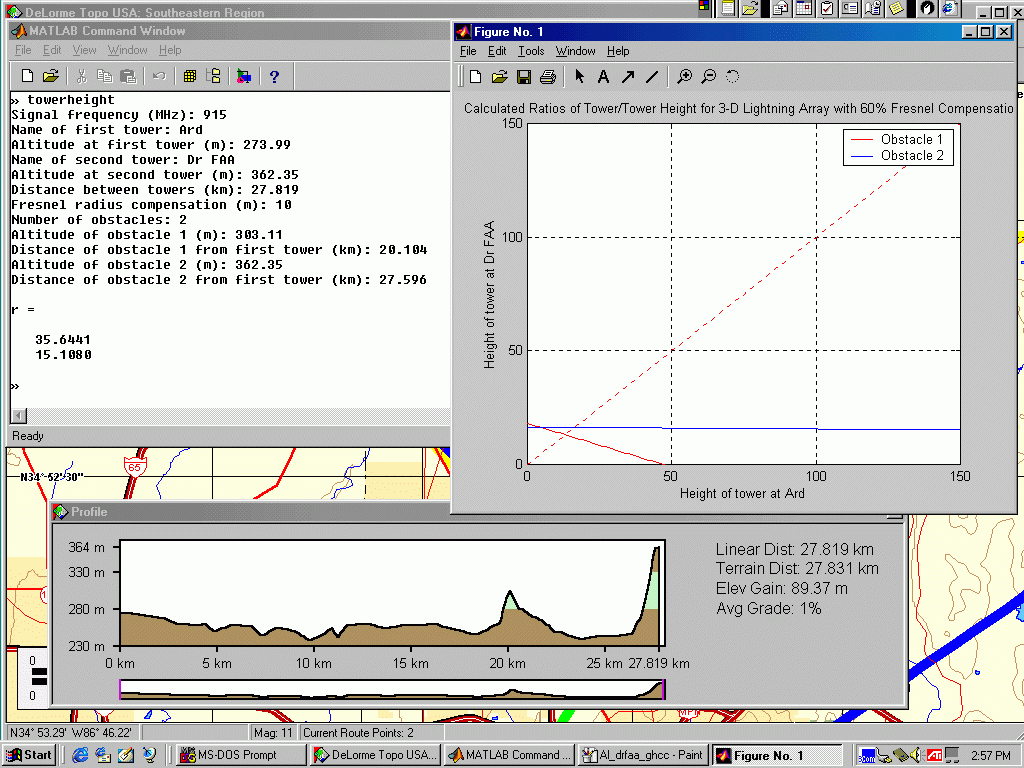The image size is (1024, 768).
Task: Select the Add Line tool in figure toolbar
Action: coord(652,77)
